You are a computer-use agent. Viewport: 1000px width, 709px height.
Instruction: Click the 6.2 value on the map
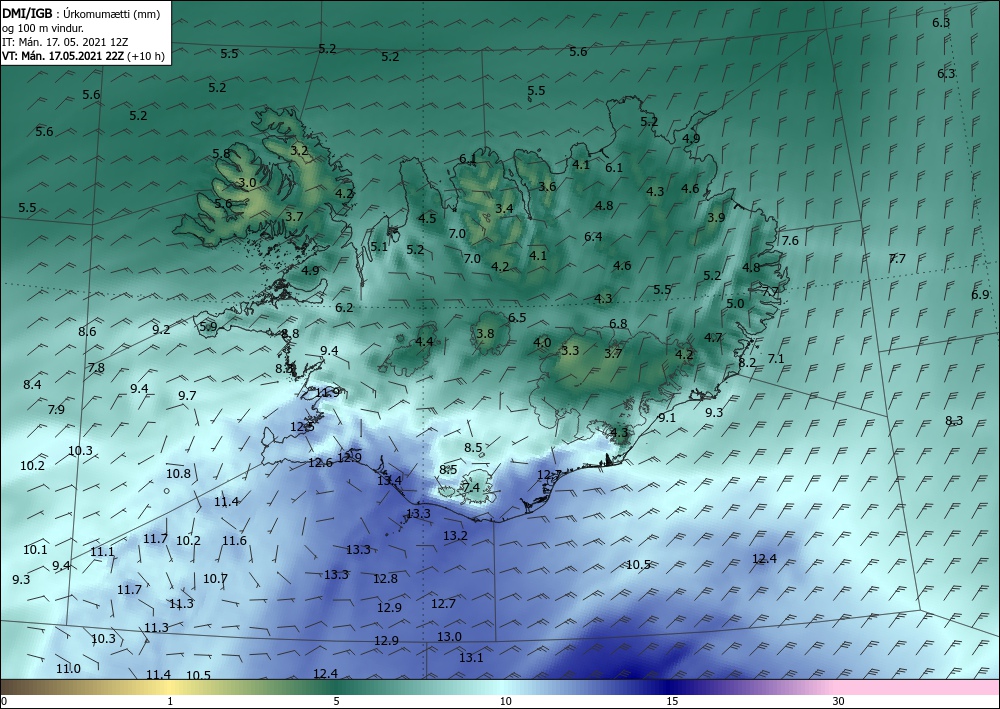pos(344,308)
